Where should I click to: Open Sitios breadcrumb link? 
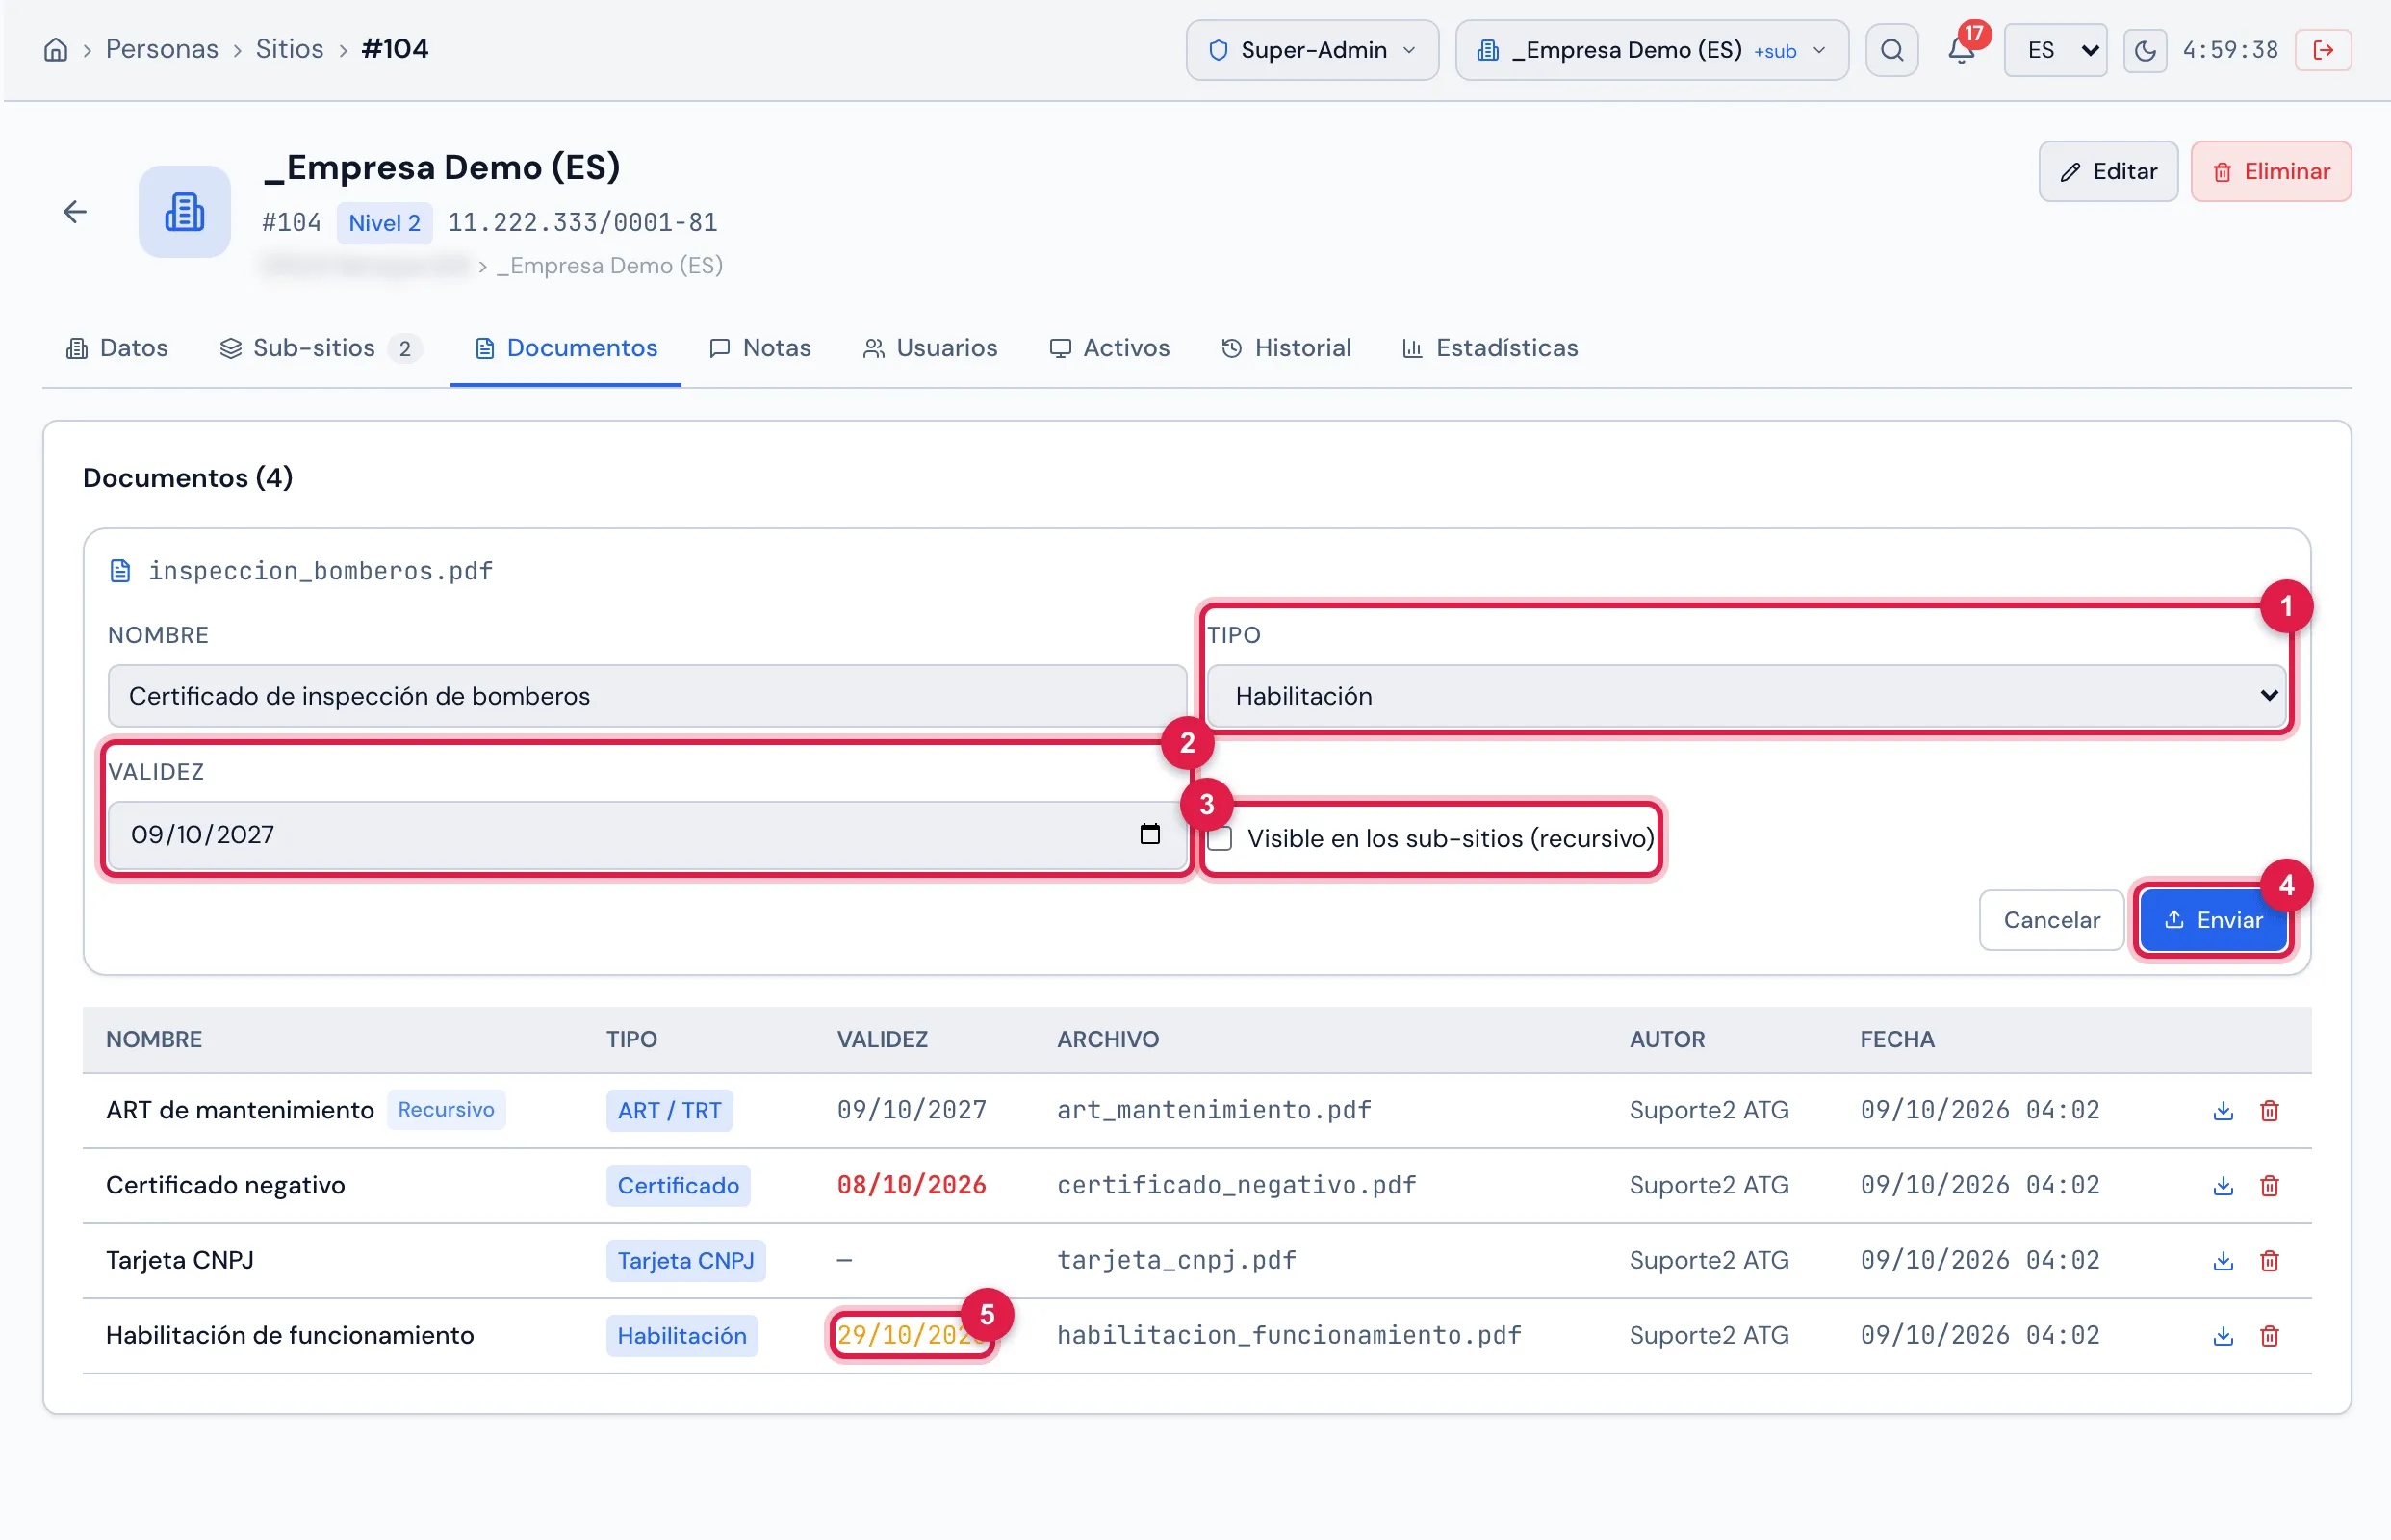click(289, 49)
